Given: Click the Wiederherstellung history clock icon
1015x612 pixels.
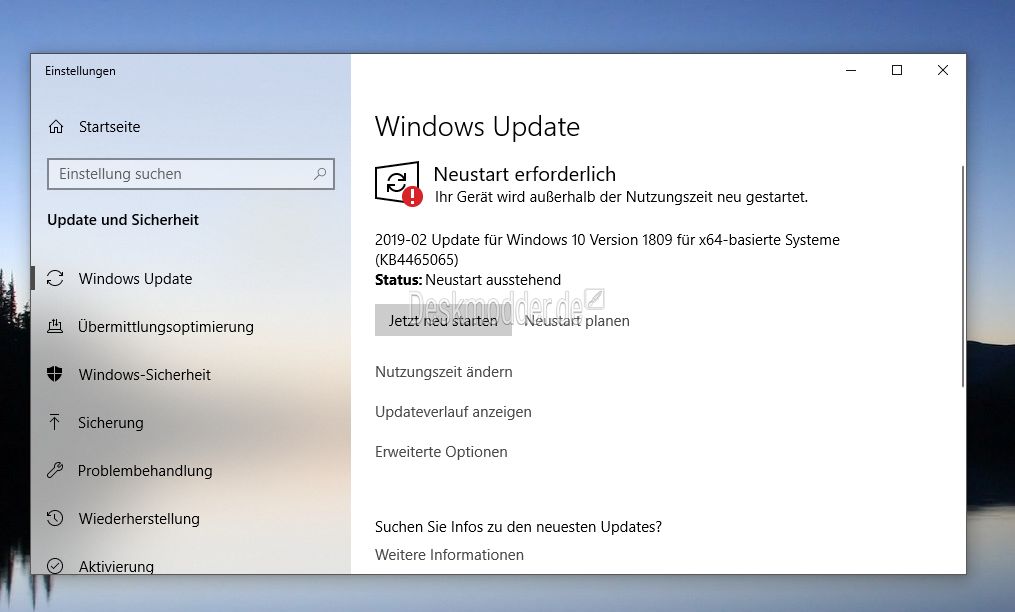Looking at the screenshot, I should [x=55, y=518].
